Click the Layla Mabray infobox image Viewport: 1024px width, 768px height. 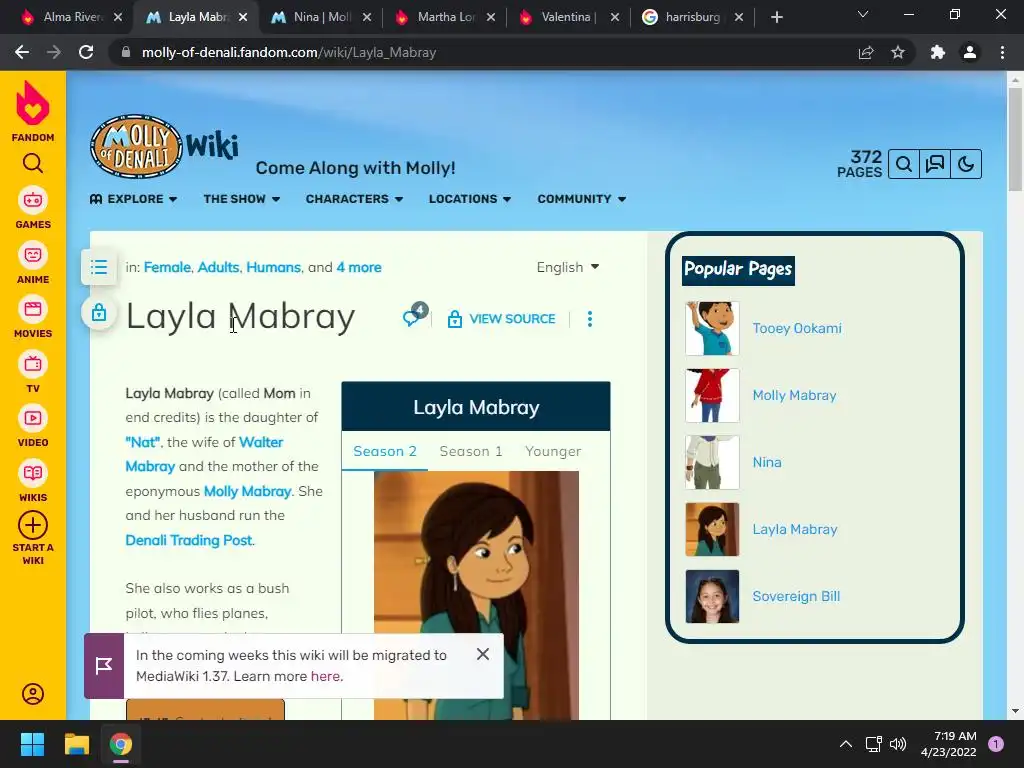476,595
